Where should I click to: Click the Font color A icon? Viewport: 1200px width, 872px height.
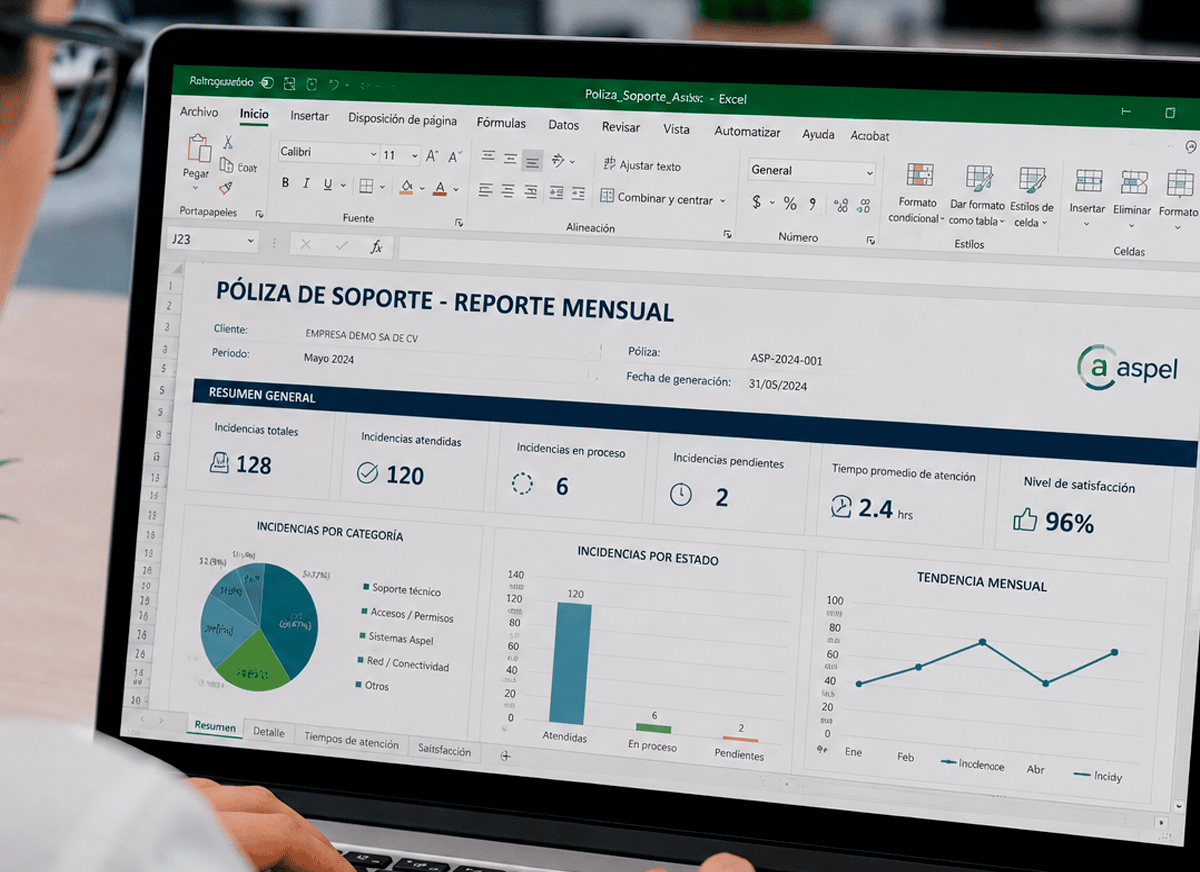click(x=440, y=187)
